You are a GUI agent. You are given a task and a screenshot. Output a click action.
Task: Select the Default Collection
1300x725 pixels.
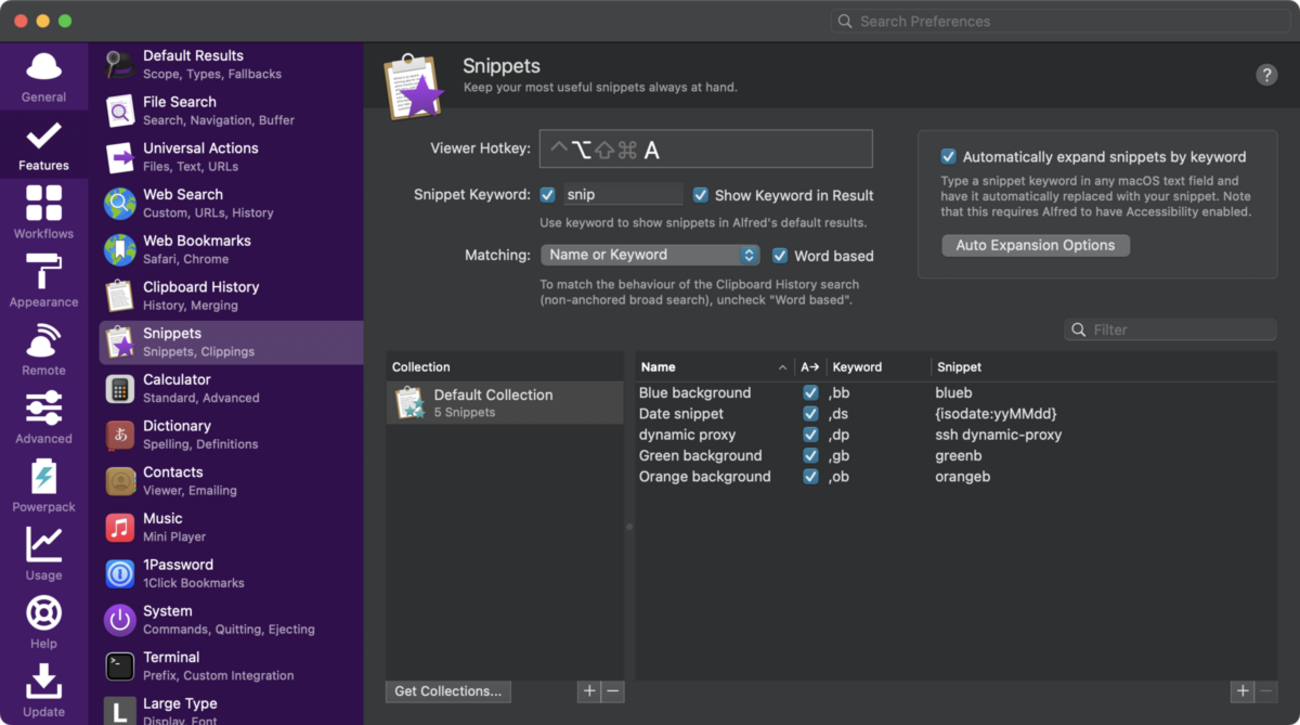505,402
